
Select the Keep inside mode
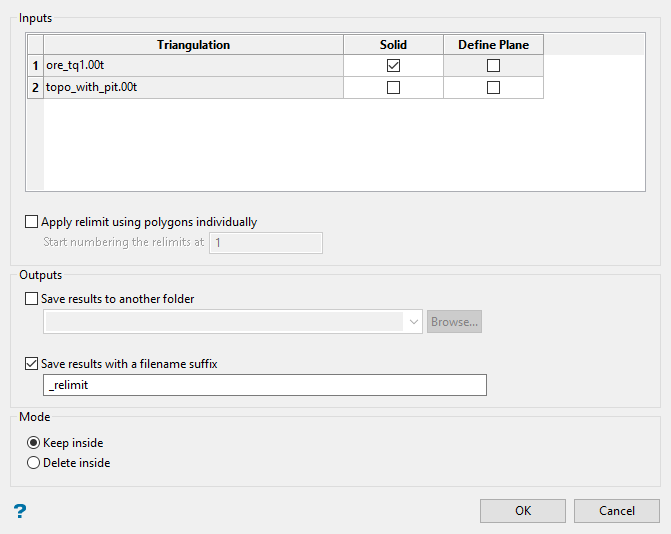(x=34, y=443)
